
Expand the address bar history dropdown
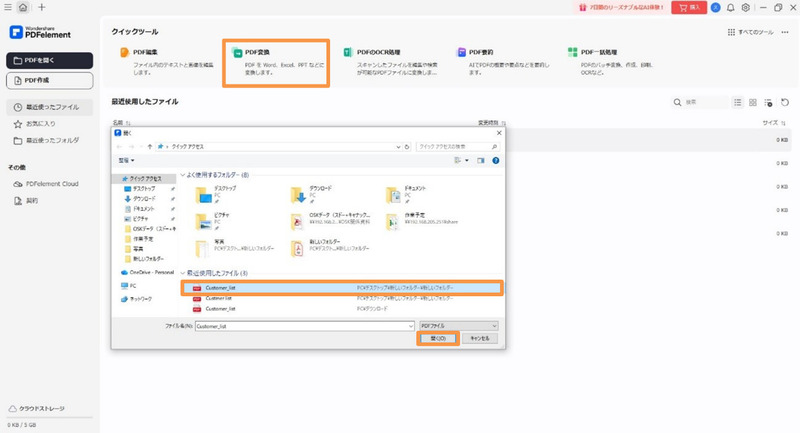[x=398, y=147]
